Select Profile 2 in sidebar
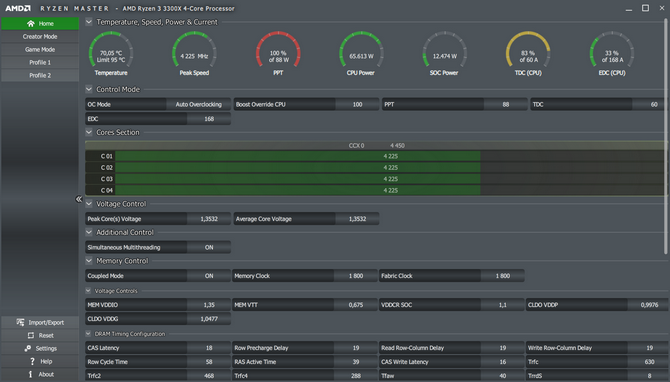This screenshot has height=382, width=670. (x=40, y=75)
